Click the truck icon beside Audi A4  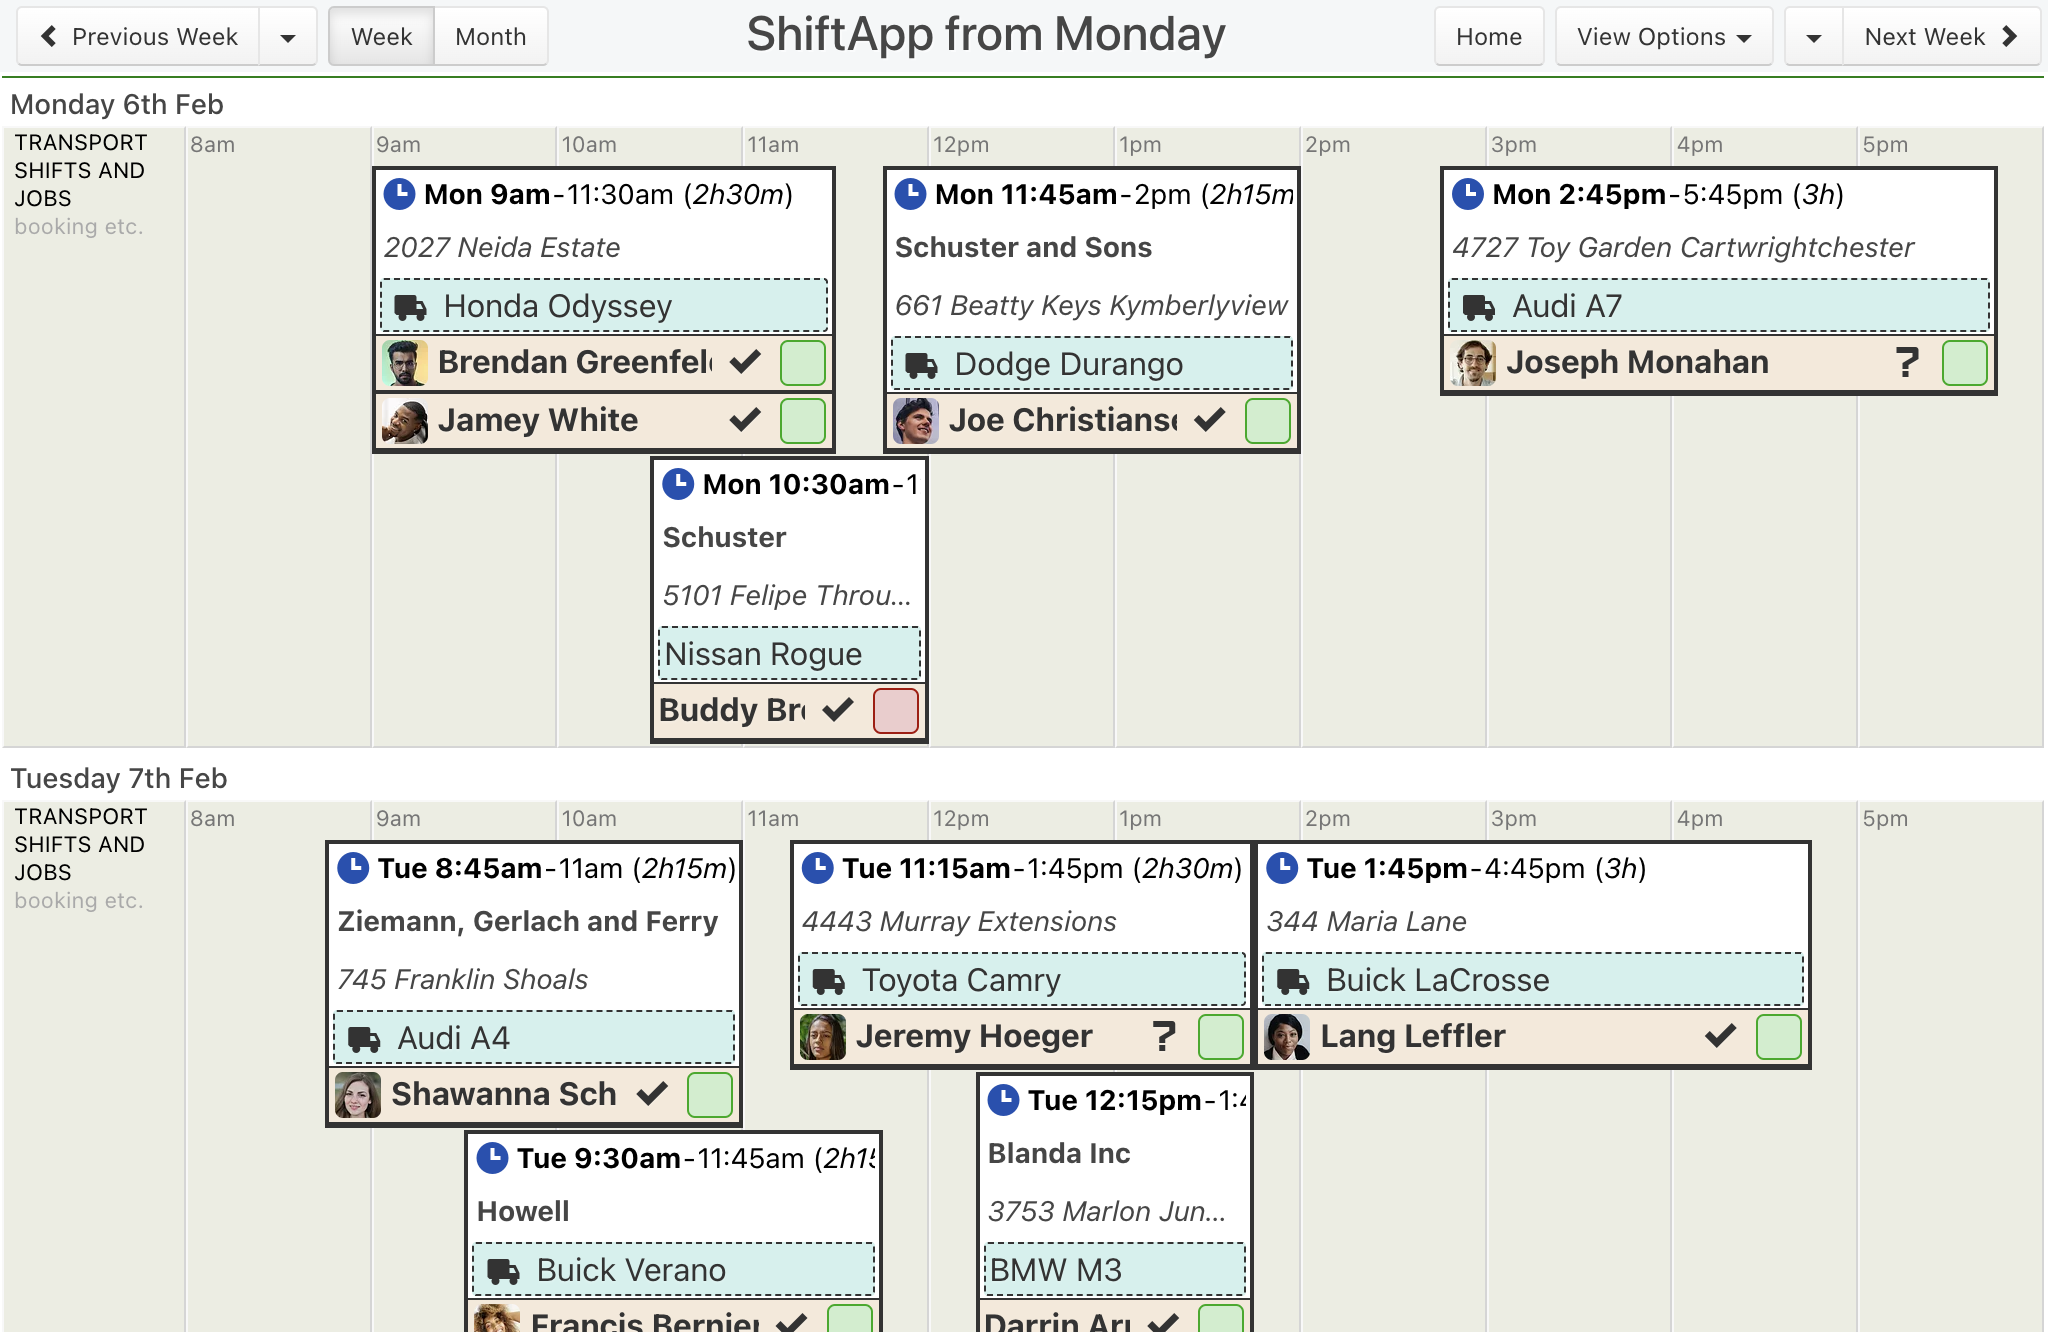365,1039
